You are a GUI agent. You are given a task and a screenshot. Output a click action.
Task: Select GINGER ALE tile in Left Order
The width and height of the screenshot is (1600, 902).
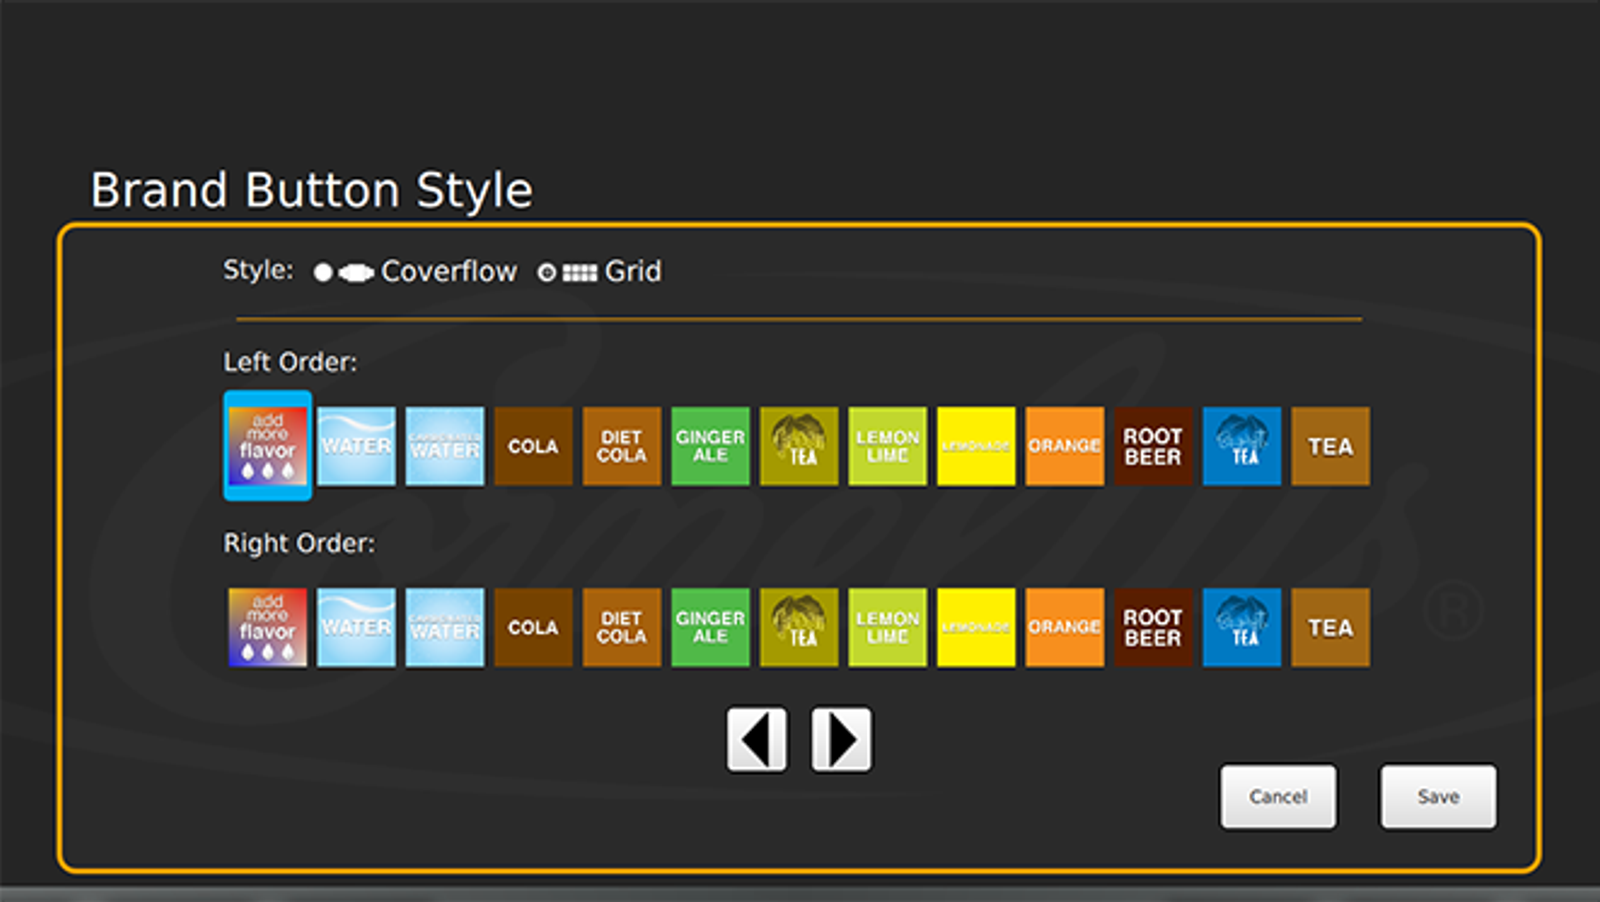click(710, 446)
